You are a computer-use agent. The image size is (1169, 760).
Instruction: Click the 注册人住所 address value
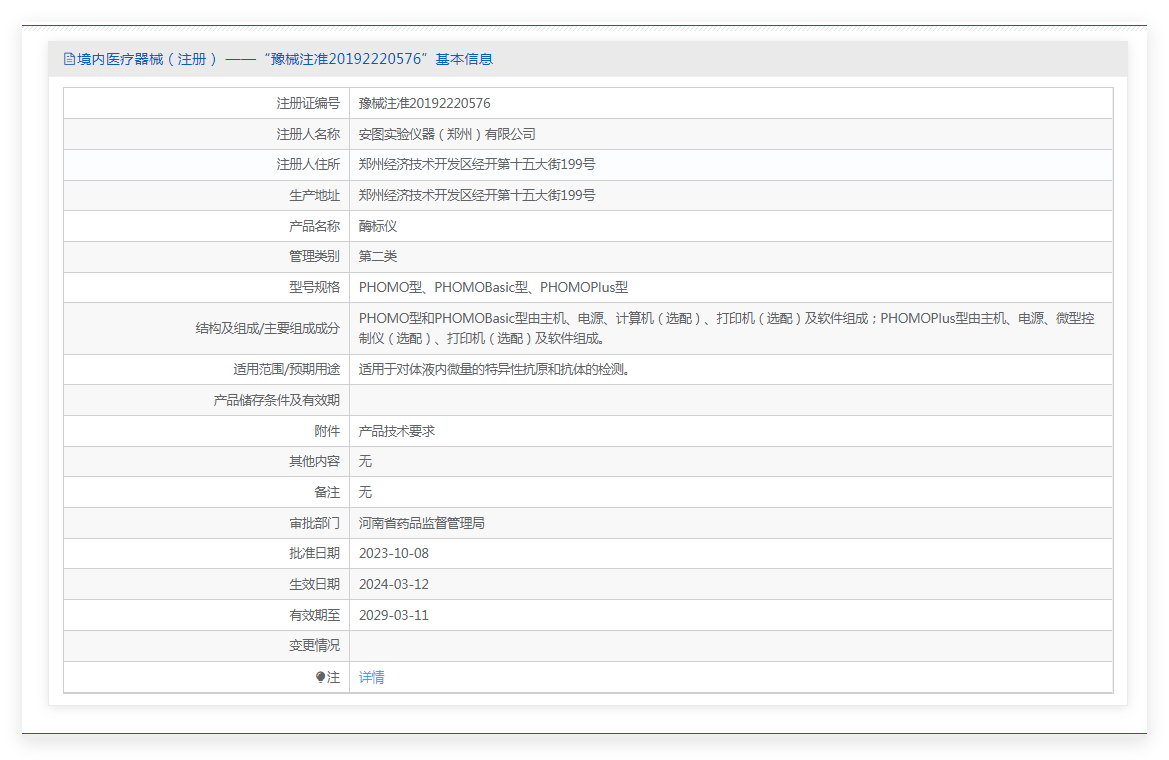476,164
